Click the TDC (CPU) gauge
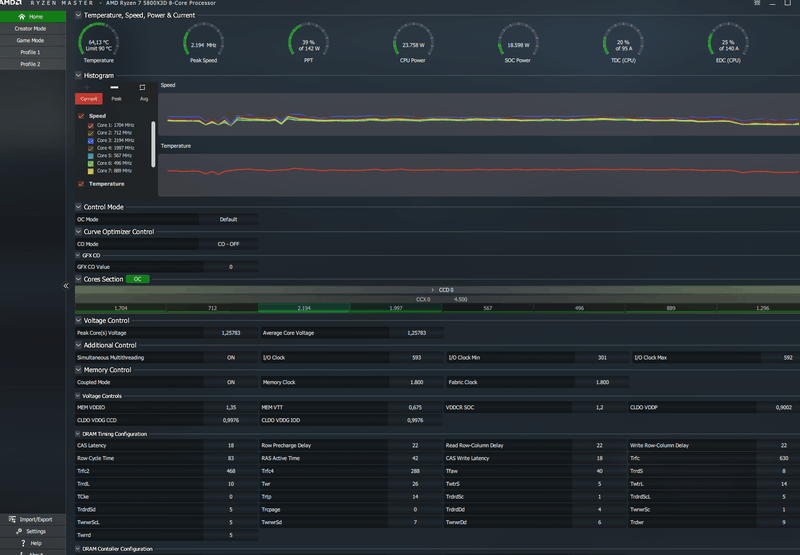Viewport: 800px width, 555px height. pos(623,43)
